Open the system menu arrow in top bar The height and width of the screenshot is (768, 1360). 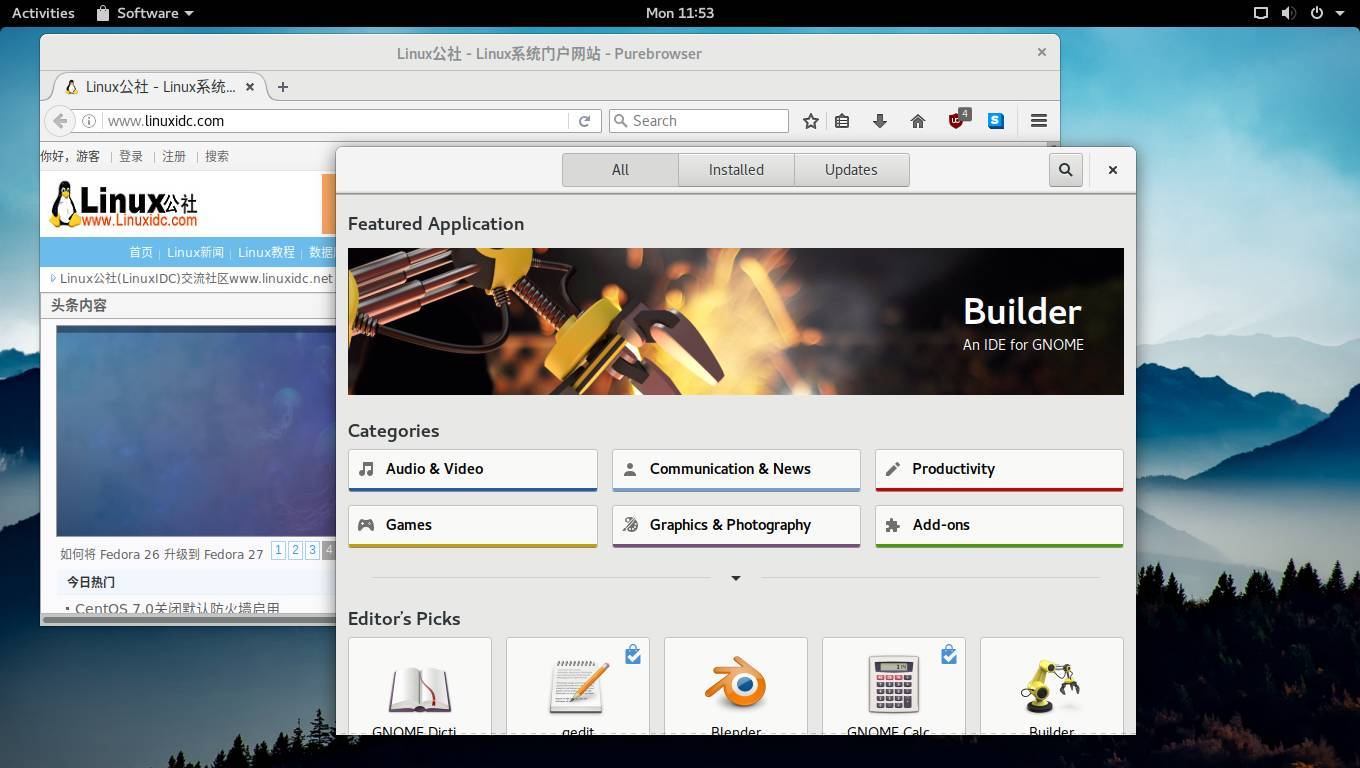coord(1339,13)
